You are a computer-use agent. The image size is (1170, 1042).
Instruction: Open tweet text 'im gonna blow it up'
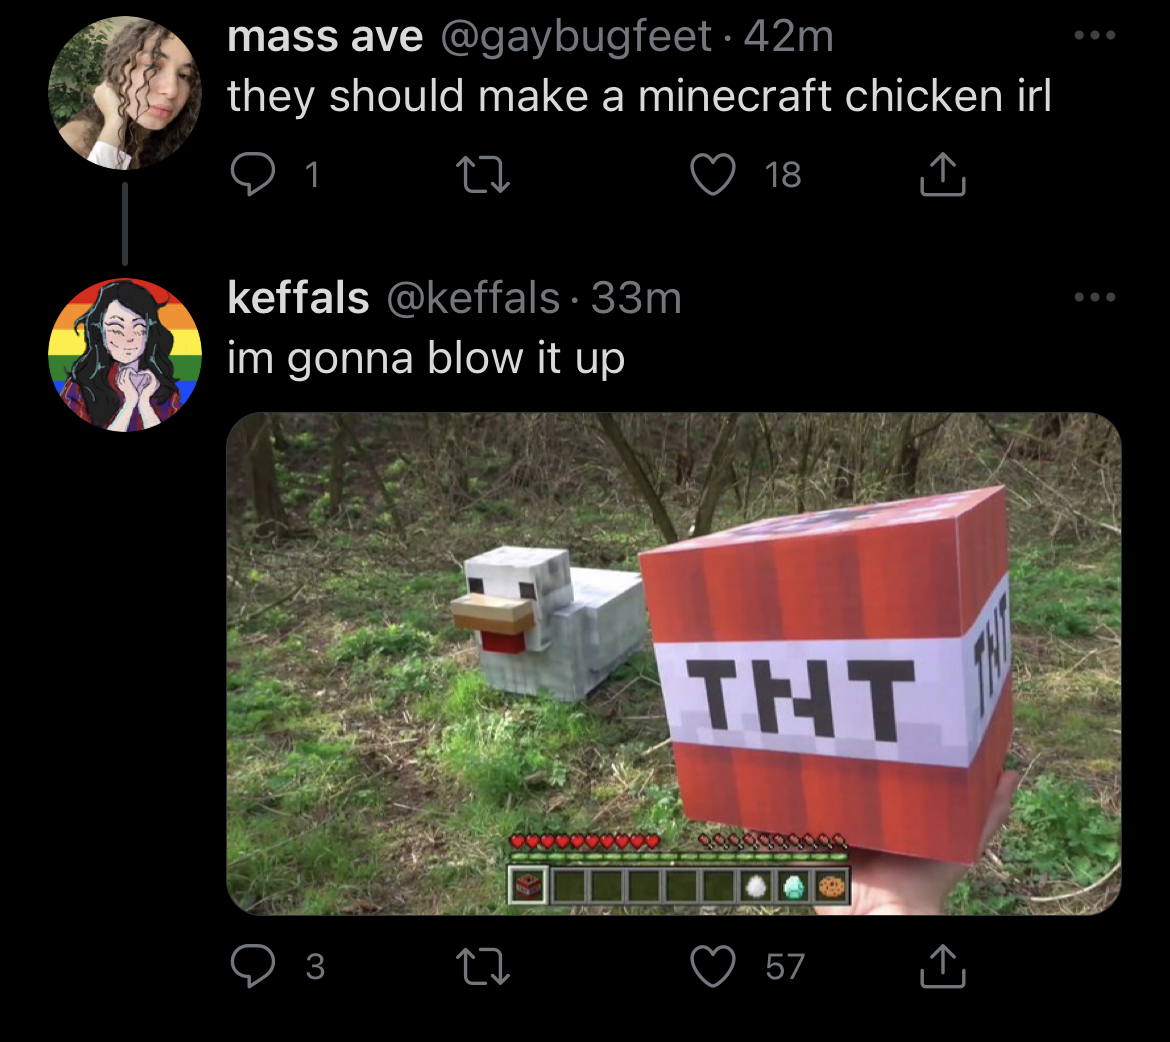click(x=425, y=358)
